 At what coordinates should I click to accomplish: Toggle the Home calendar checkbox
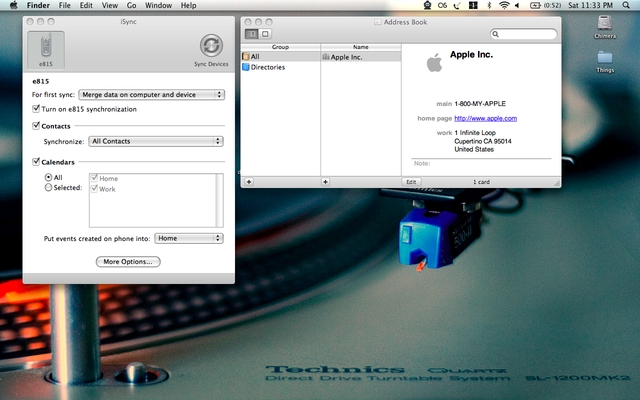94,178
